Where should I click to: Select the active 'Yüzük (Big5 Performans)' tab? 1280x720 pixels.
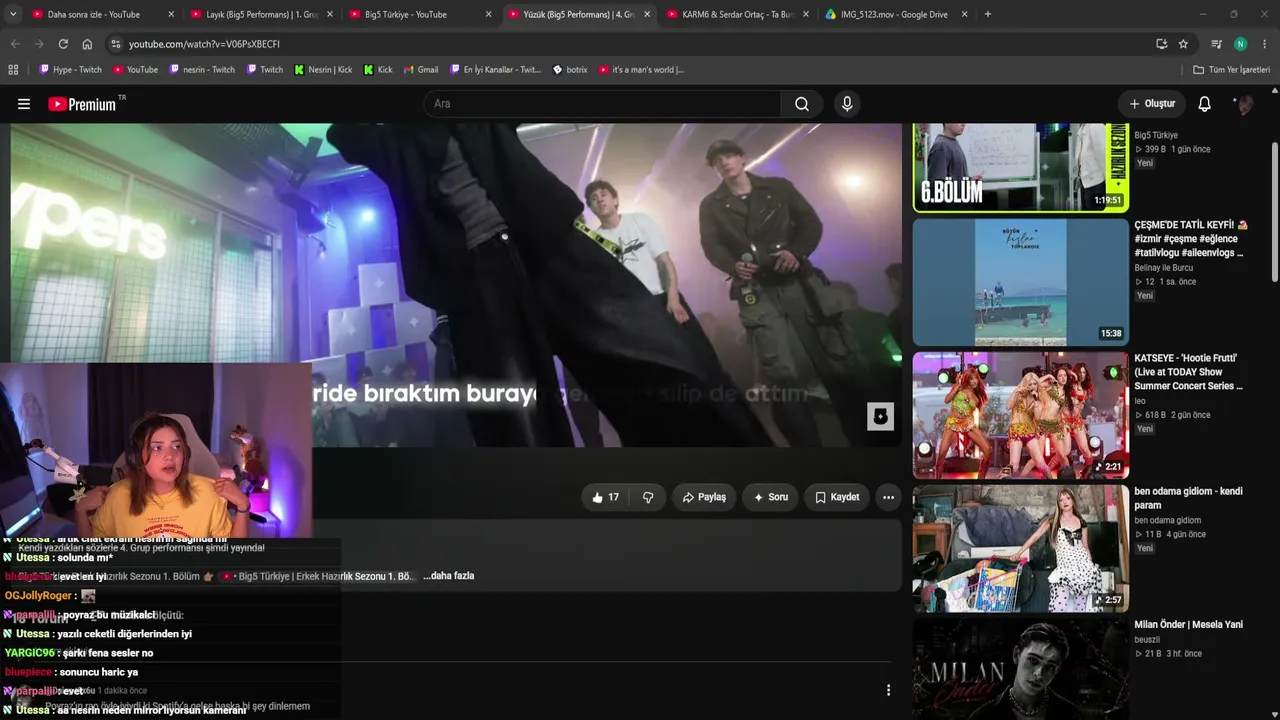coord(579,15)
